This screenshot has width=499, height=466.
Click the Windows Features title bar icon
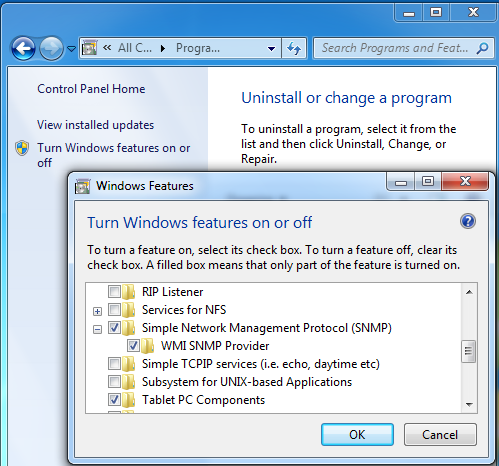click(82, 186)
